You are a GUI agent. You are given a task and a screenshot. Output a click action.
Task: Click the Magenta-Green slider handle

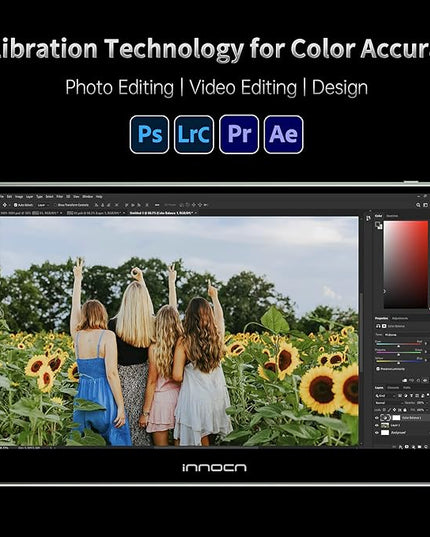(399, 354)
